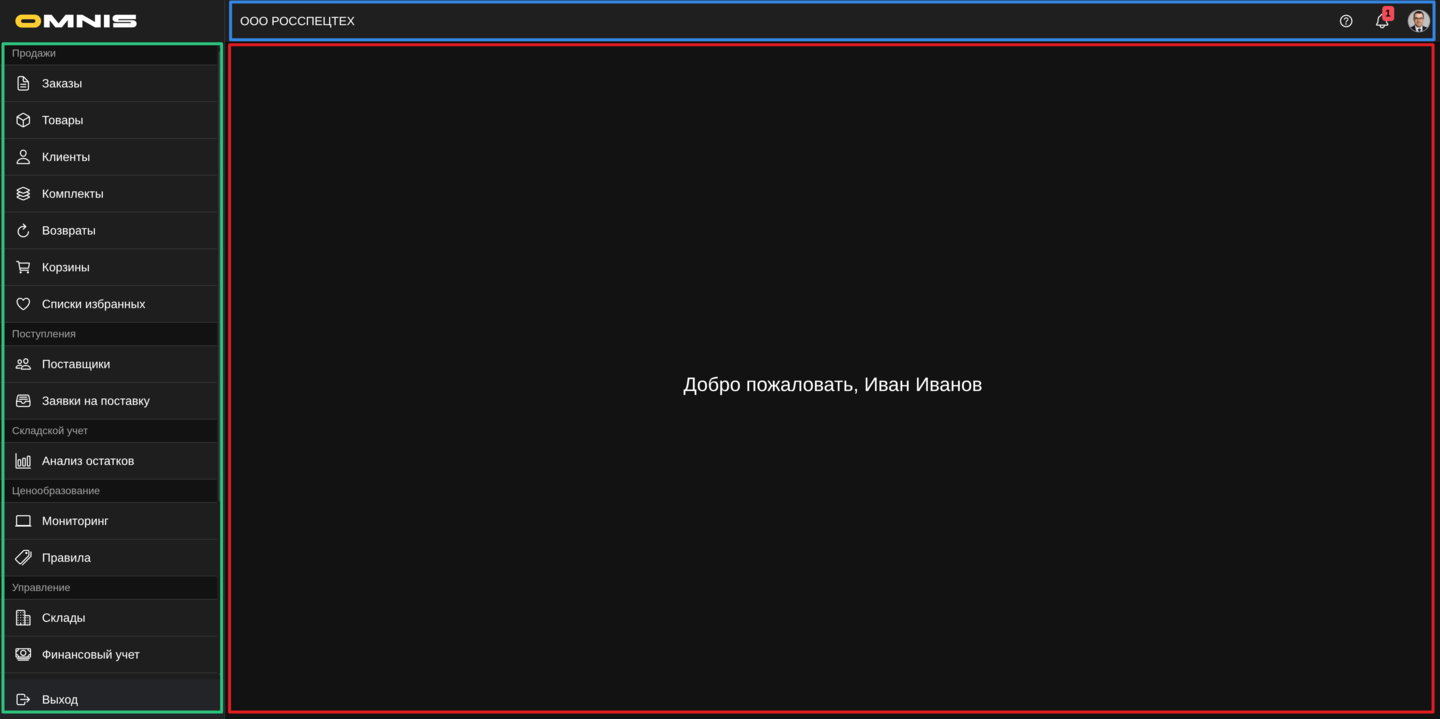Click the OMNIS logo
The height and width of the screenshot is (719, 1440).
click(x=76, y=21)
